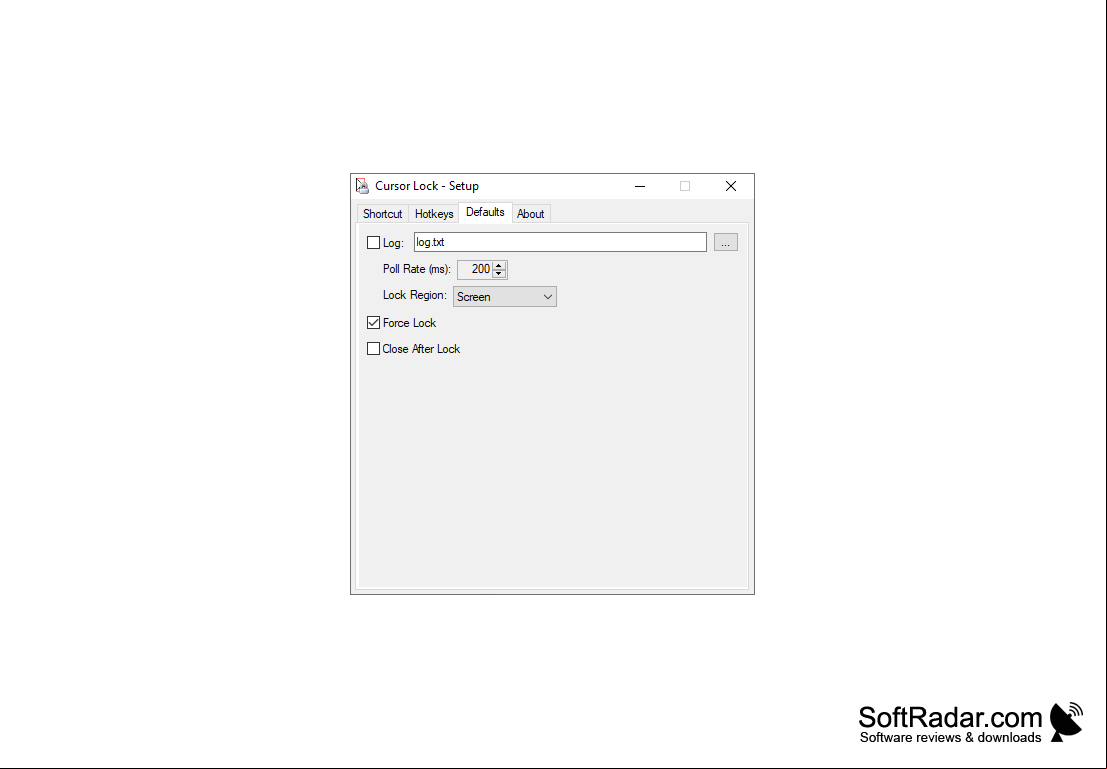Image resolution: width=1107 pixels, height=769 pixels.
Task: Click the Close After Lock label
Action: (x=421, y=349)
